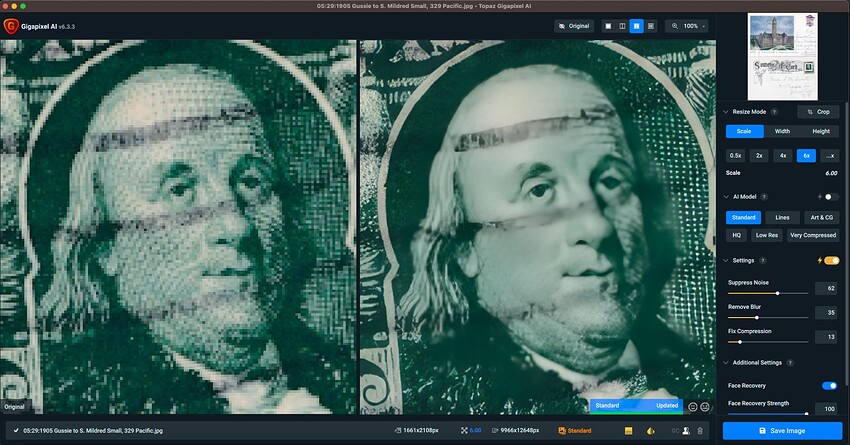Viewport: 850px width, 445px height.
Task: Toggle the Settings auto switch
Action: tap(832, 261)
